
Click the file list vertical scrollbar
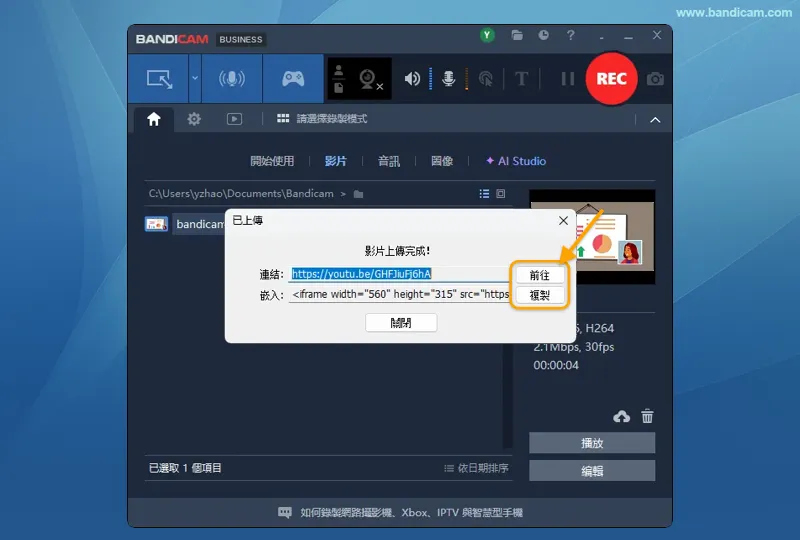(x=507, y=396)
